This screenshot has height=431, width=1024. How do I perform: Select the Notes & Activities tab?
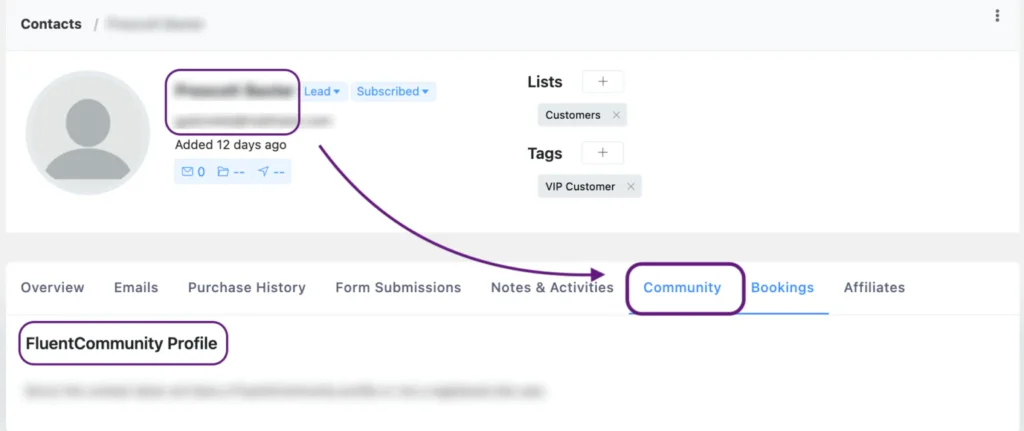tap(552, 287)
